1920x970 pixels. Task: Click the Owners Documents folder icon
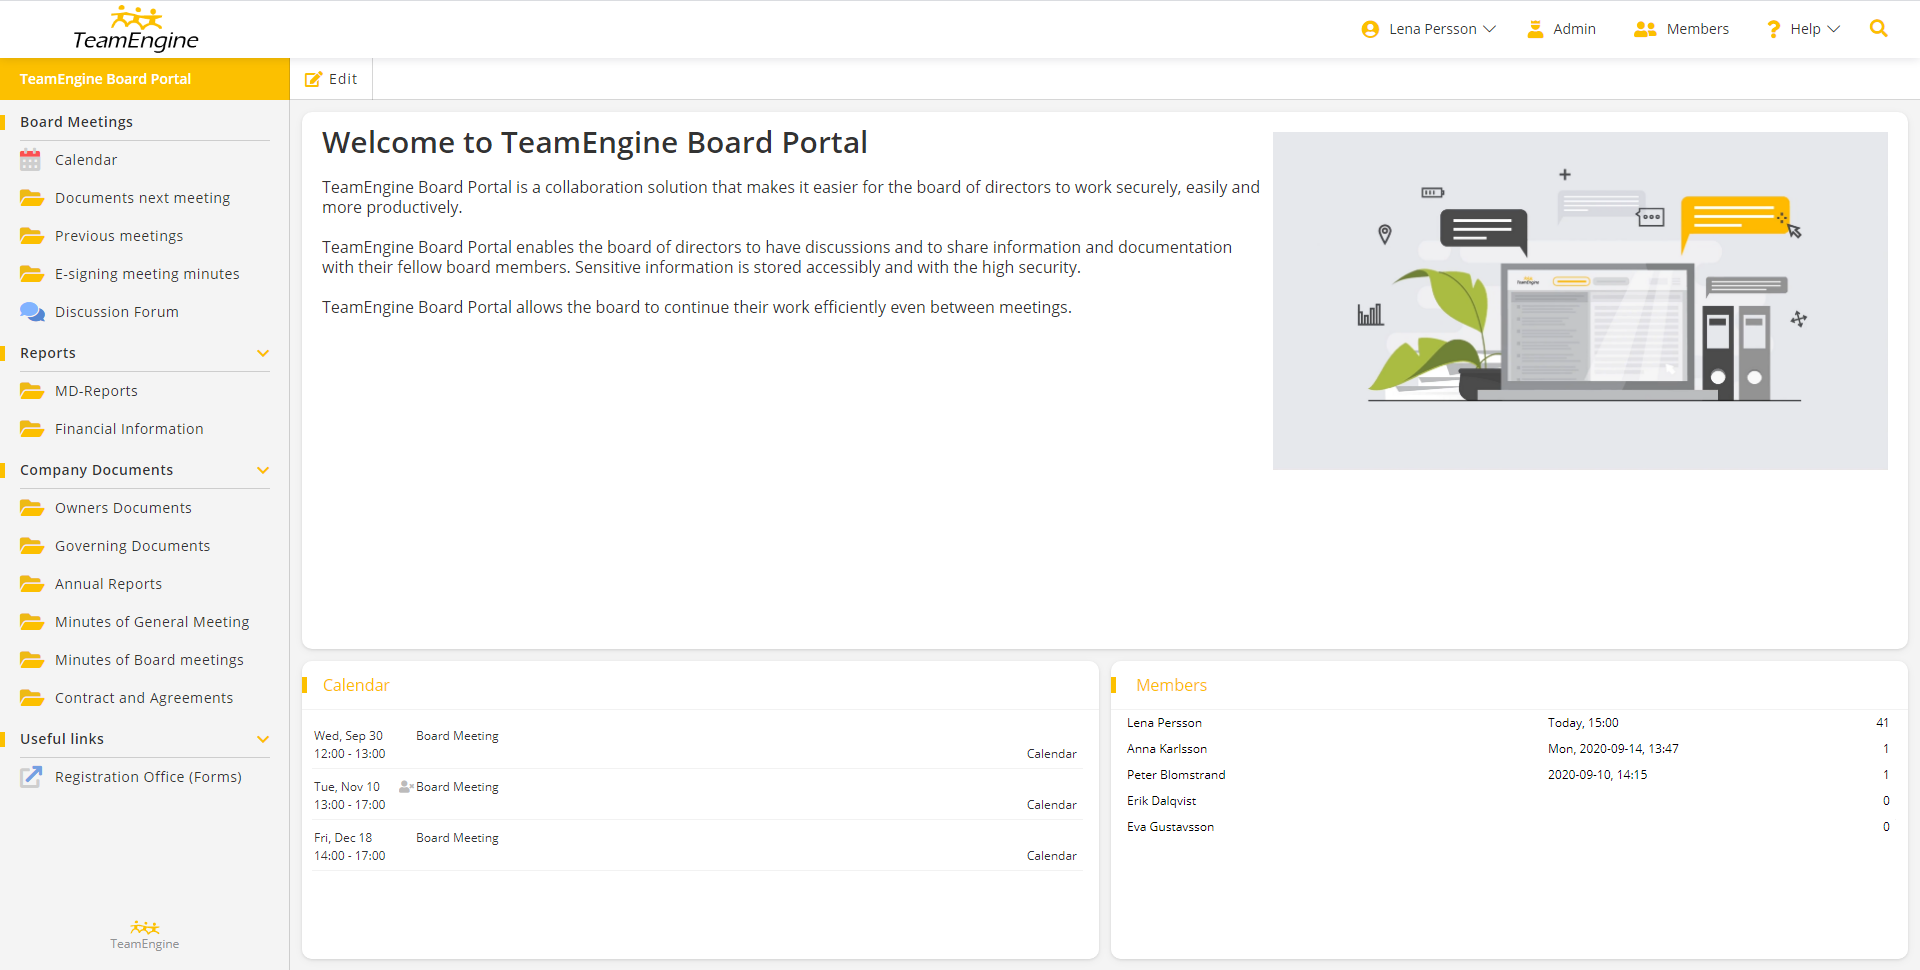coord(32,508)
